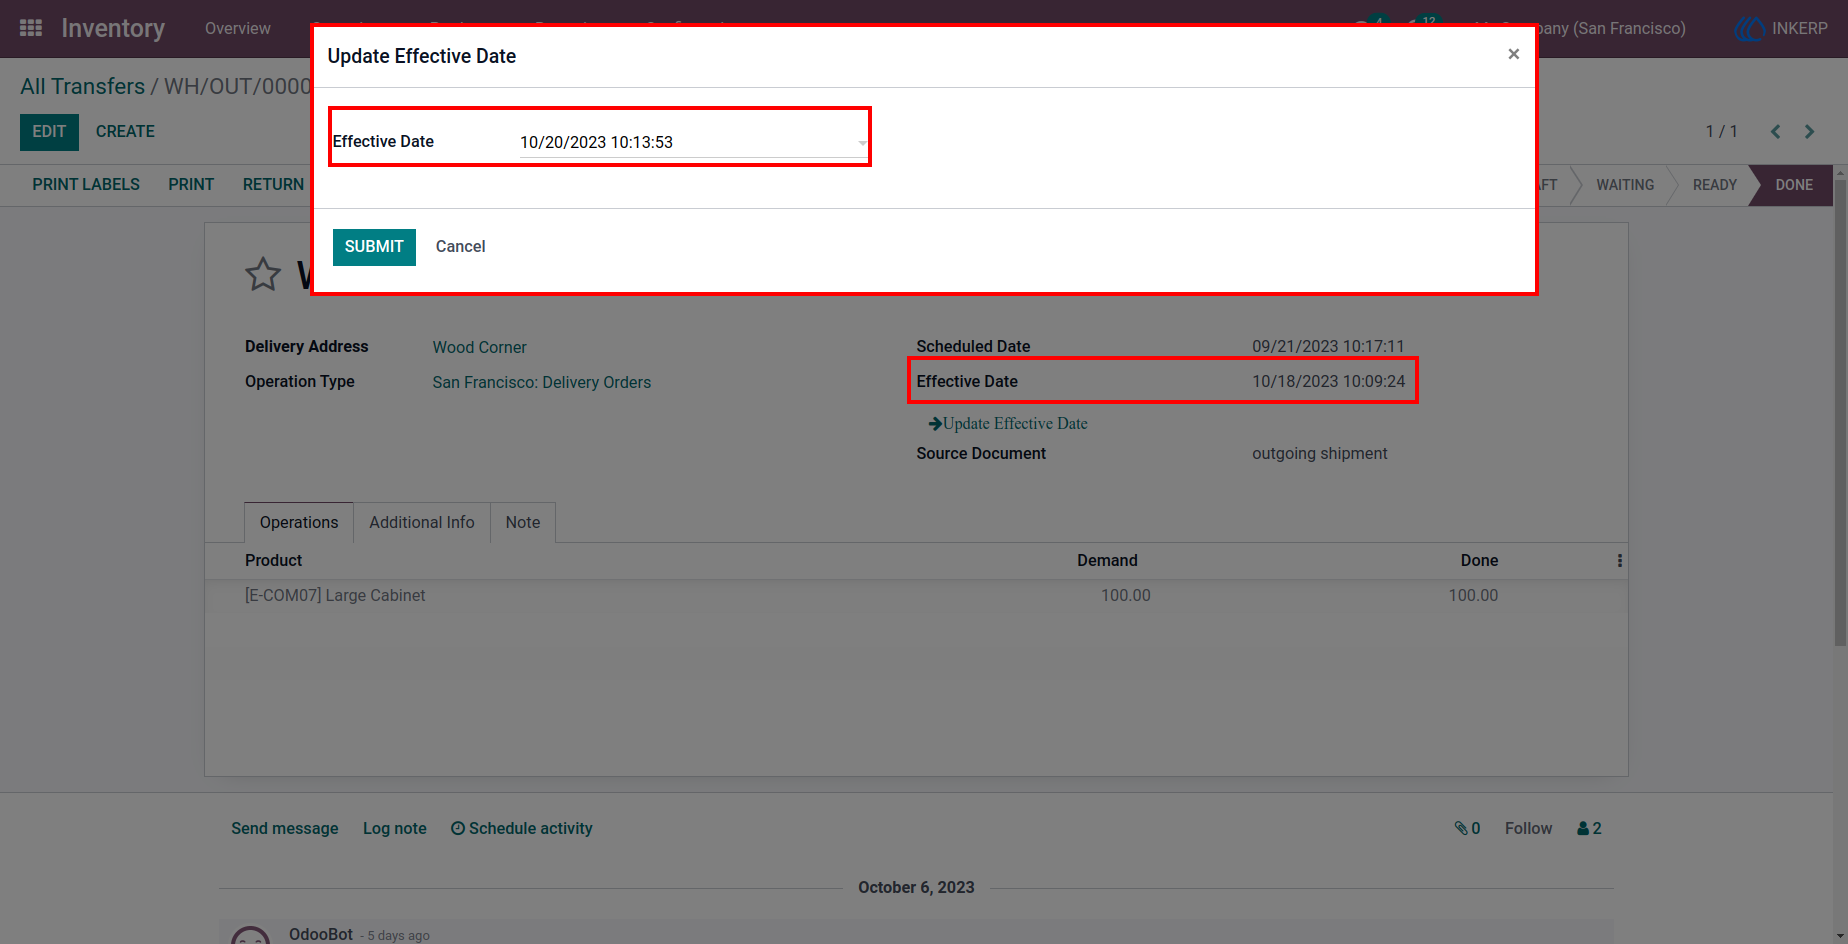Screen dimensions: 1848x944
Task: Select the Large Cabinet product row
Action: coord(916,596)
